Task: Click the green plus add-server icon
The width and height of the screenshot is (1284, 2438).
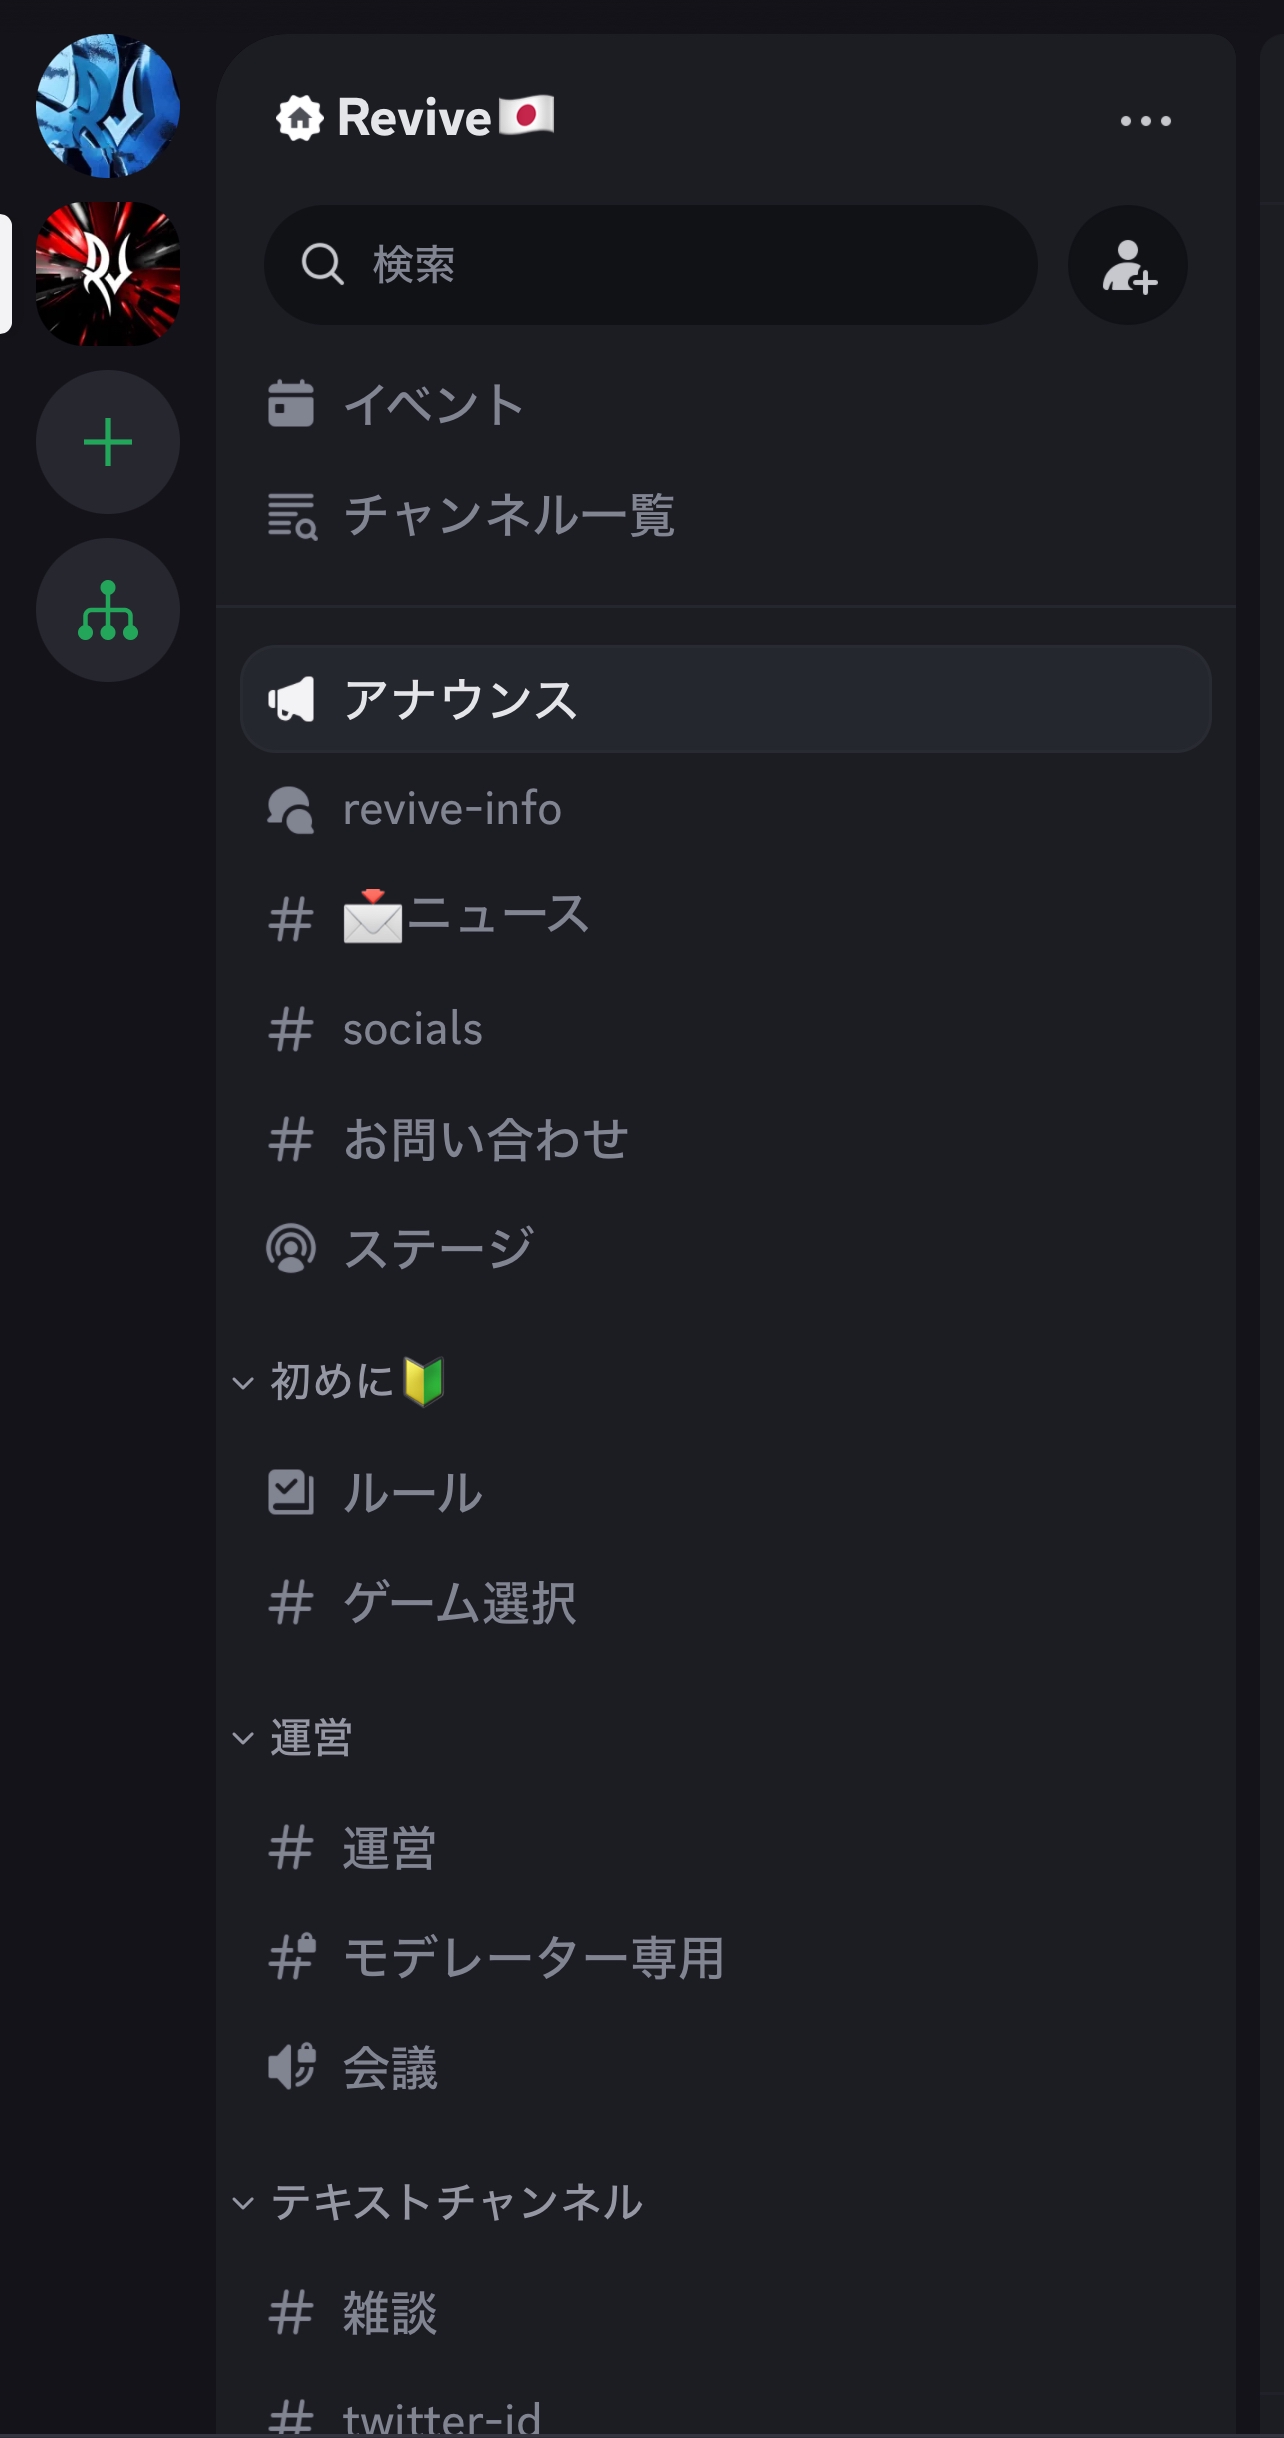Action: [x=108, y=442]
